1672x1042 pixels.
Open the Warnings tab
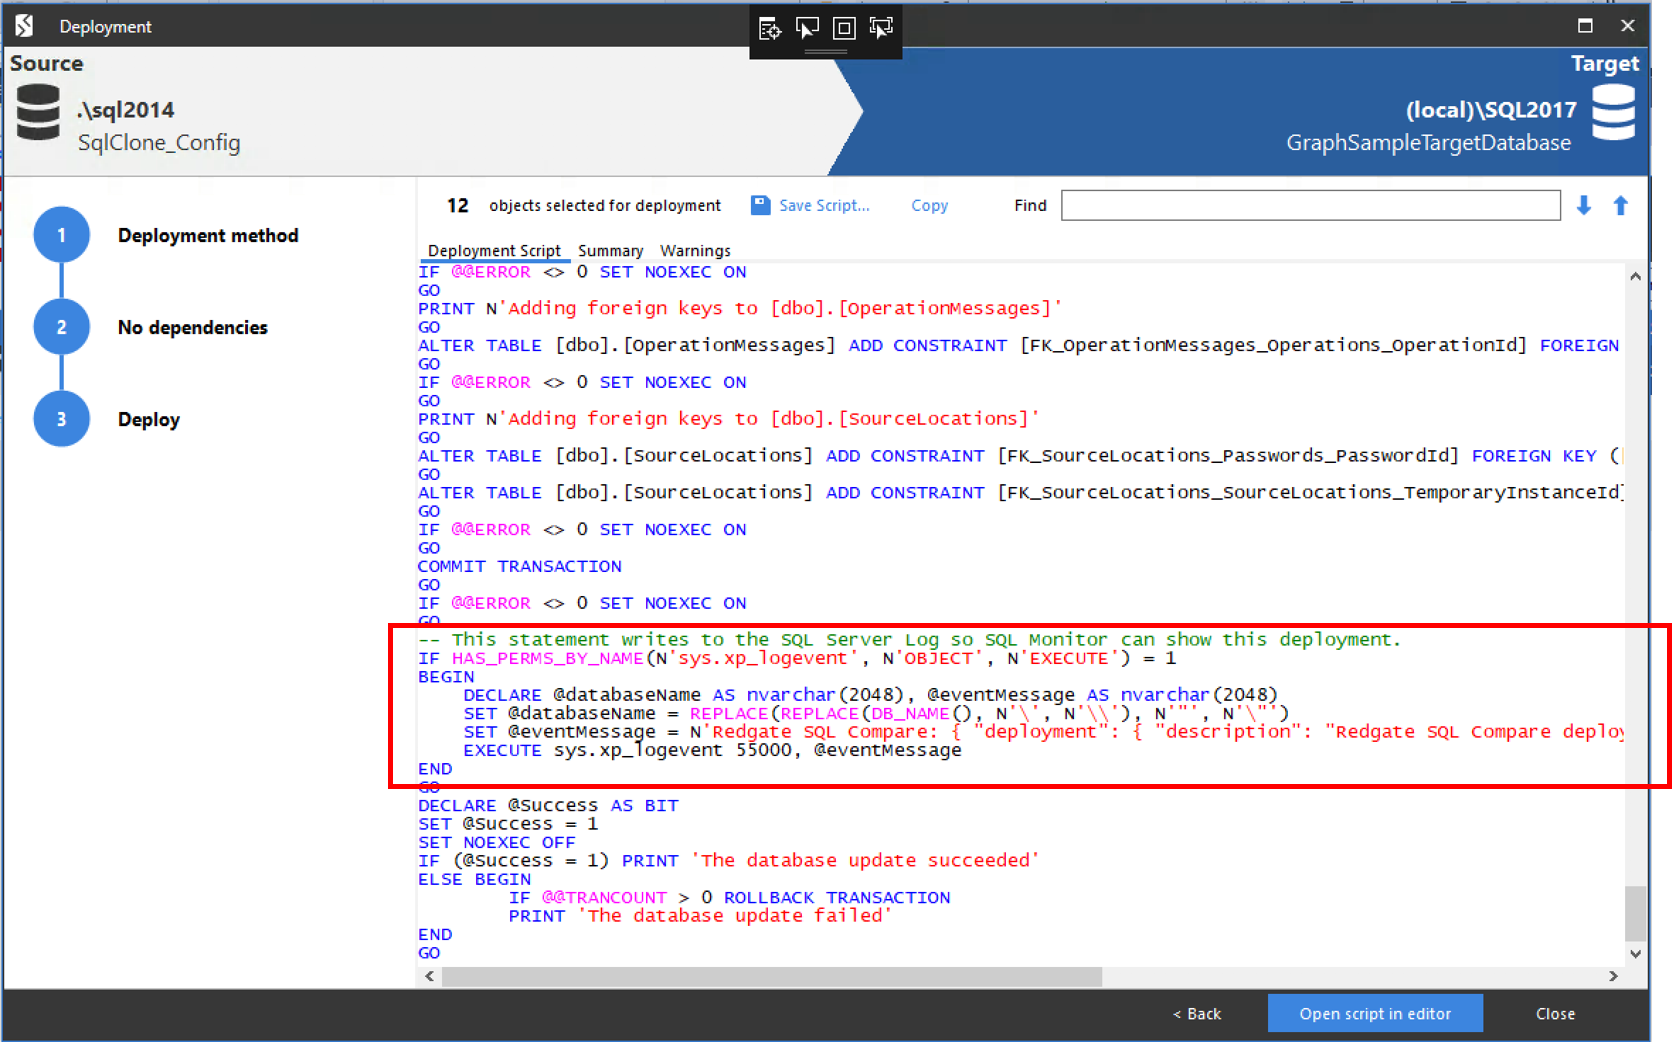695,251
